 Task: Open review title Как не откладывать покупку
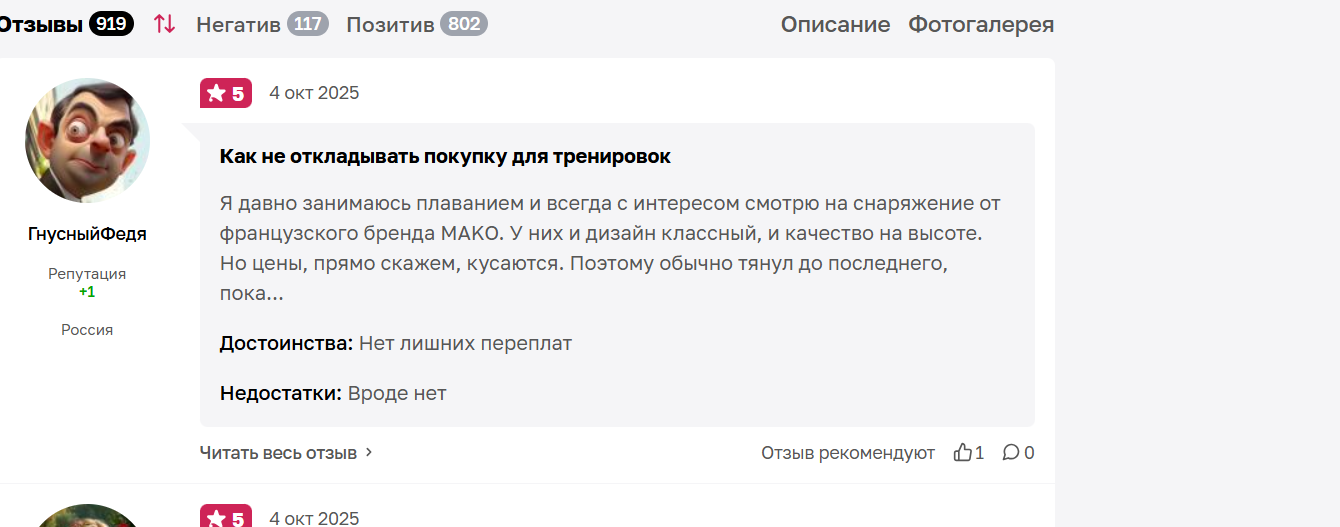pyautogui.click(x=445, y=157)
